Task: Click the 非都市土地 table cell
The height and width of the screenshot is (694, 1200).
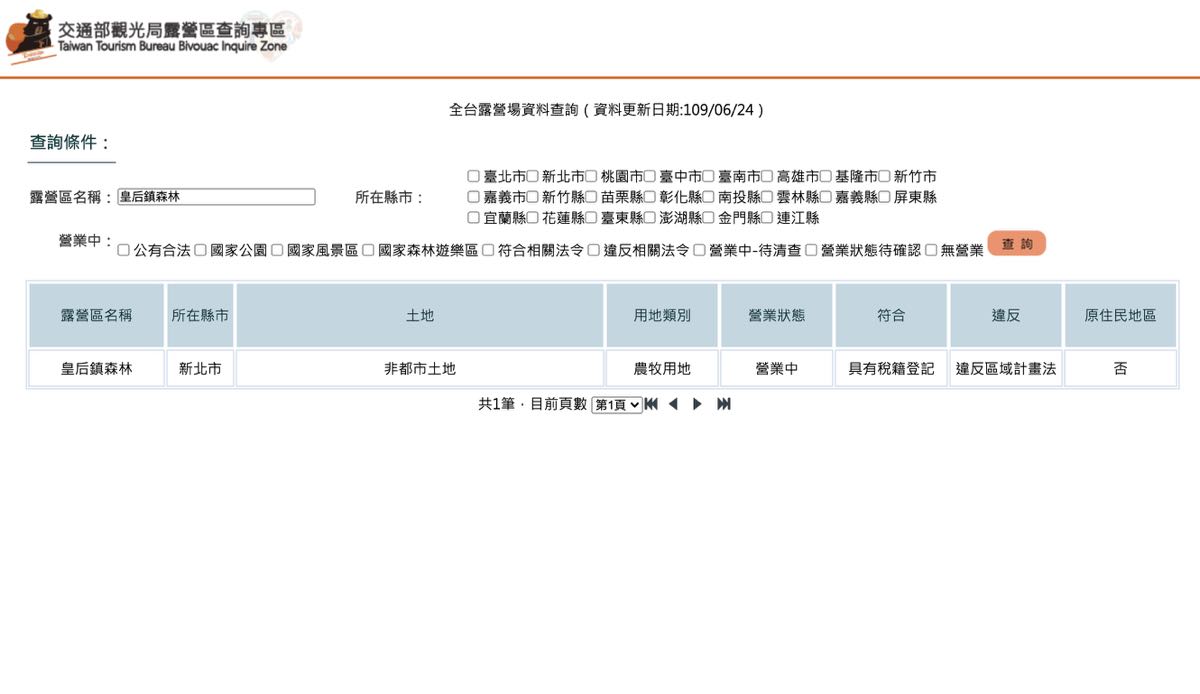Action: [420, 368]
